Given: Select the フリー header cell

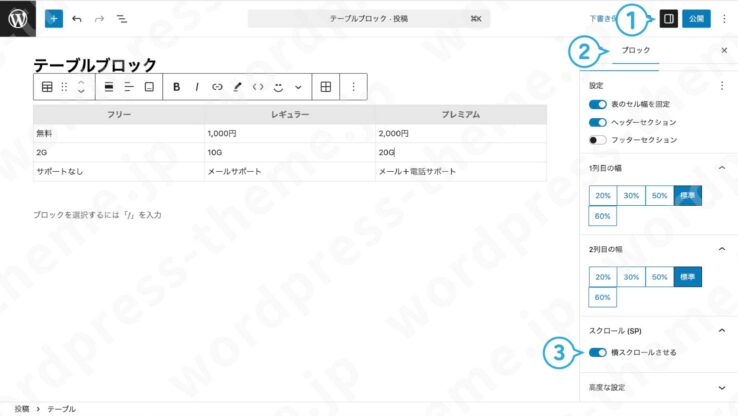Looking at the screenshot, I should pos(119,114).
